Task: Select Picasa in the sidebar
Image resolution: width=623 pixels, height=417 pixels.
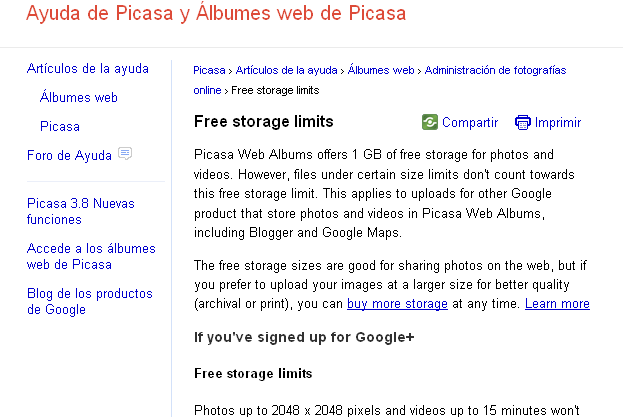Action: 60,126
